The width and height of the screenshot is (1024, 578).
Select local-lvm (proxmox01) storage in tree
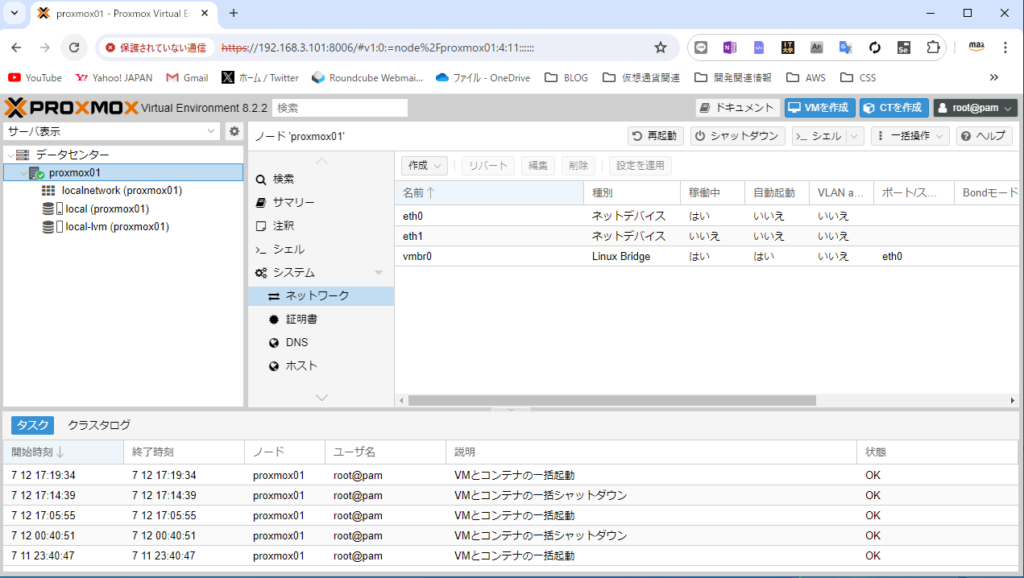(x=116, y=227)
